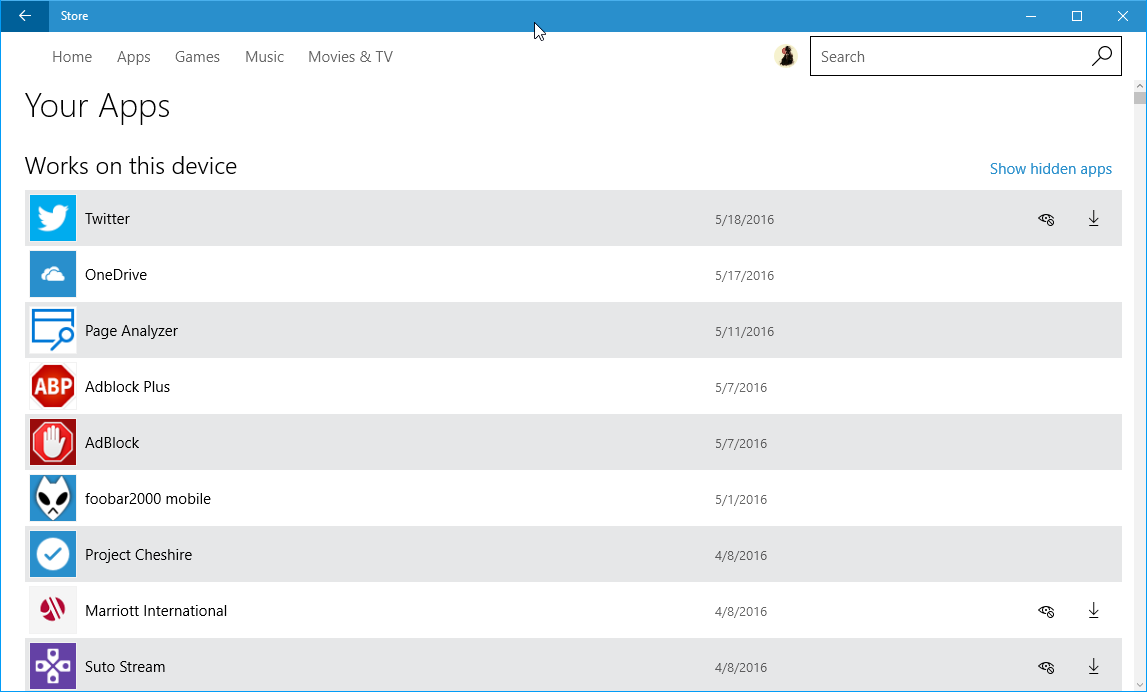Image resolution: width=1147 pixels, height=692 pixels.
Task: Open the user account avatar
Action: (x=786, y=56)
